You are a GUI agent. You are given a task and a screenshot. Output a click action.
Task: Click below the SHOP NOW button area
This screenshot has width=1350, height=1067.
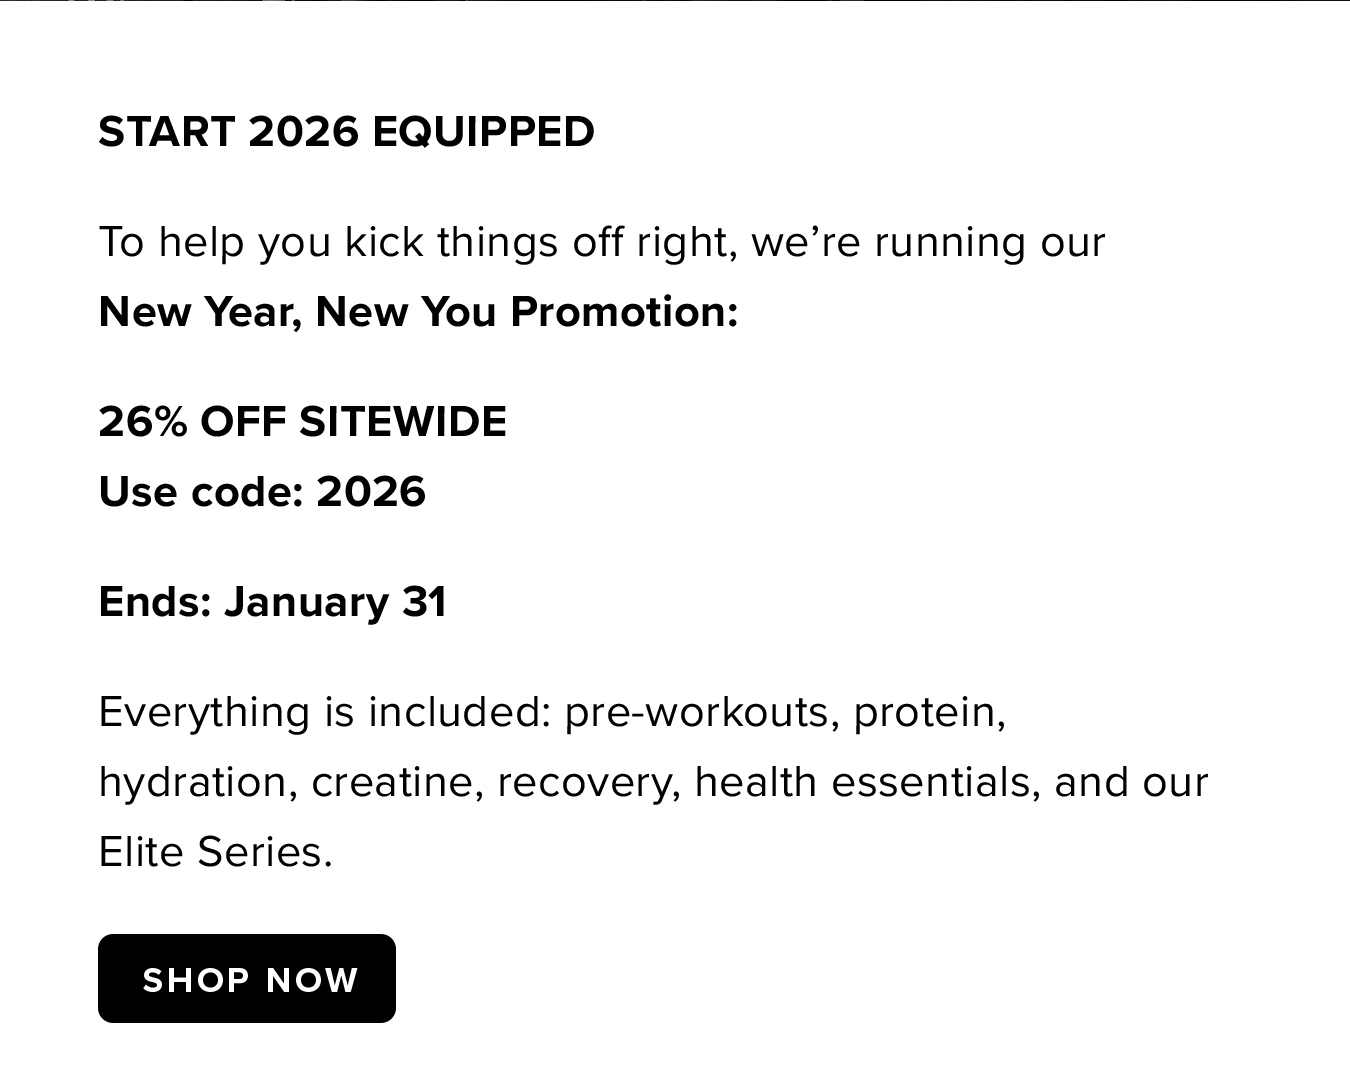246,1050
